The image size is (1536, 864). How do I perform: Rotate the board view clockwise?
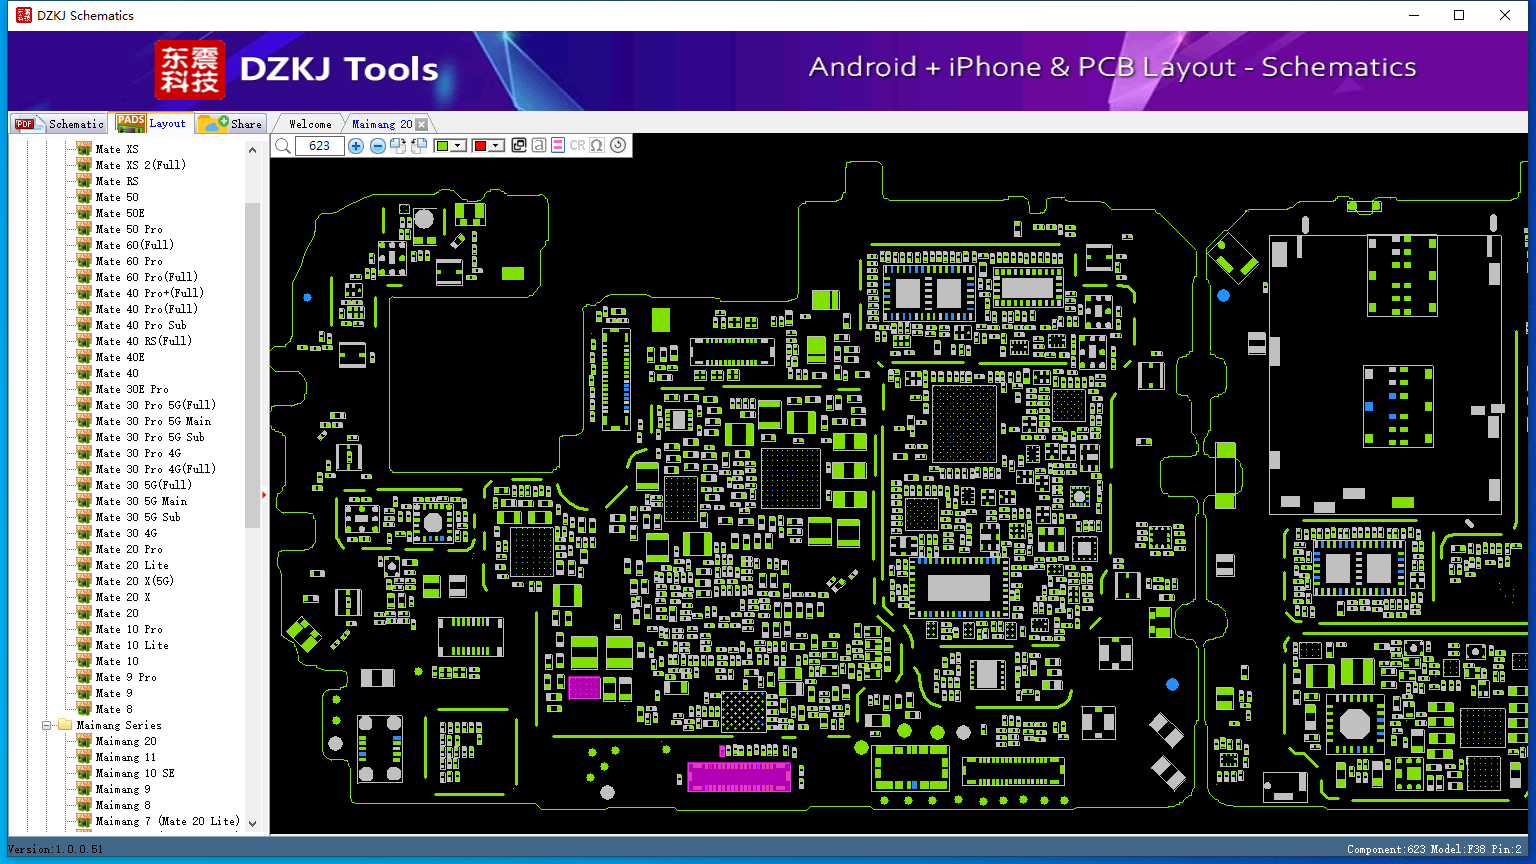(398, 146)
